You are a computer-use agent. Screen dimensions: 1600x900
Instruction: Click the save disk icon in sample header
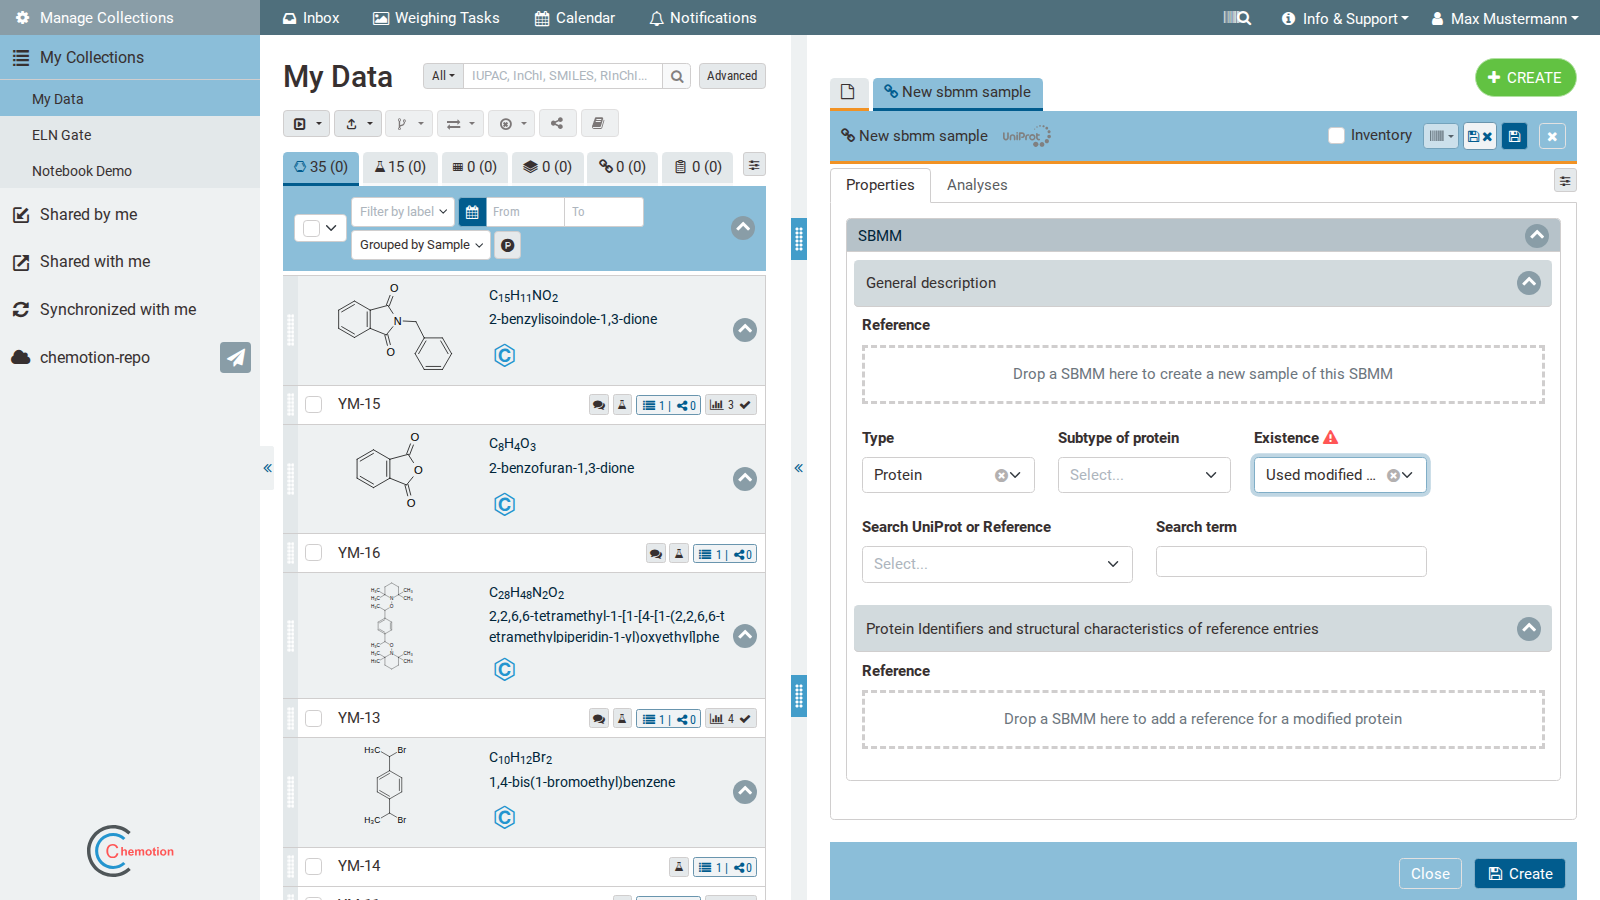(1515, 136)
